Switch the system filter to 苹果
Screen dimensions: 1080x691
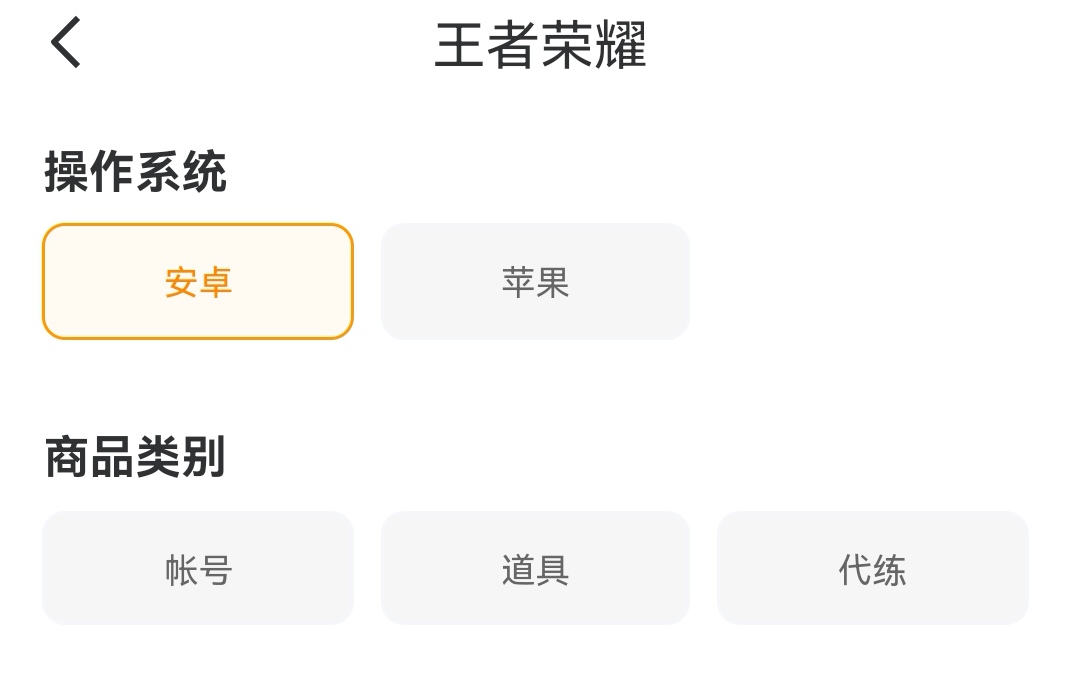tap(535, 282)
